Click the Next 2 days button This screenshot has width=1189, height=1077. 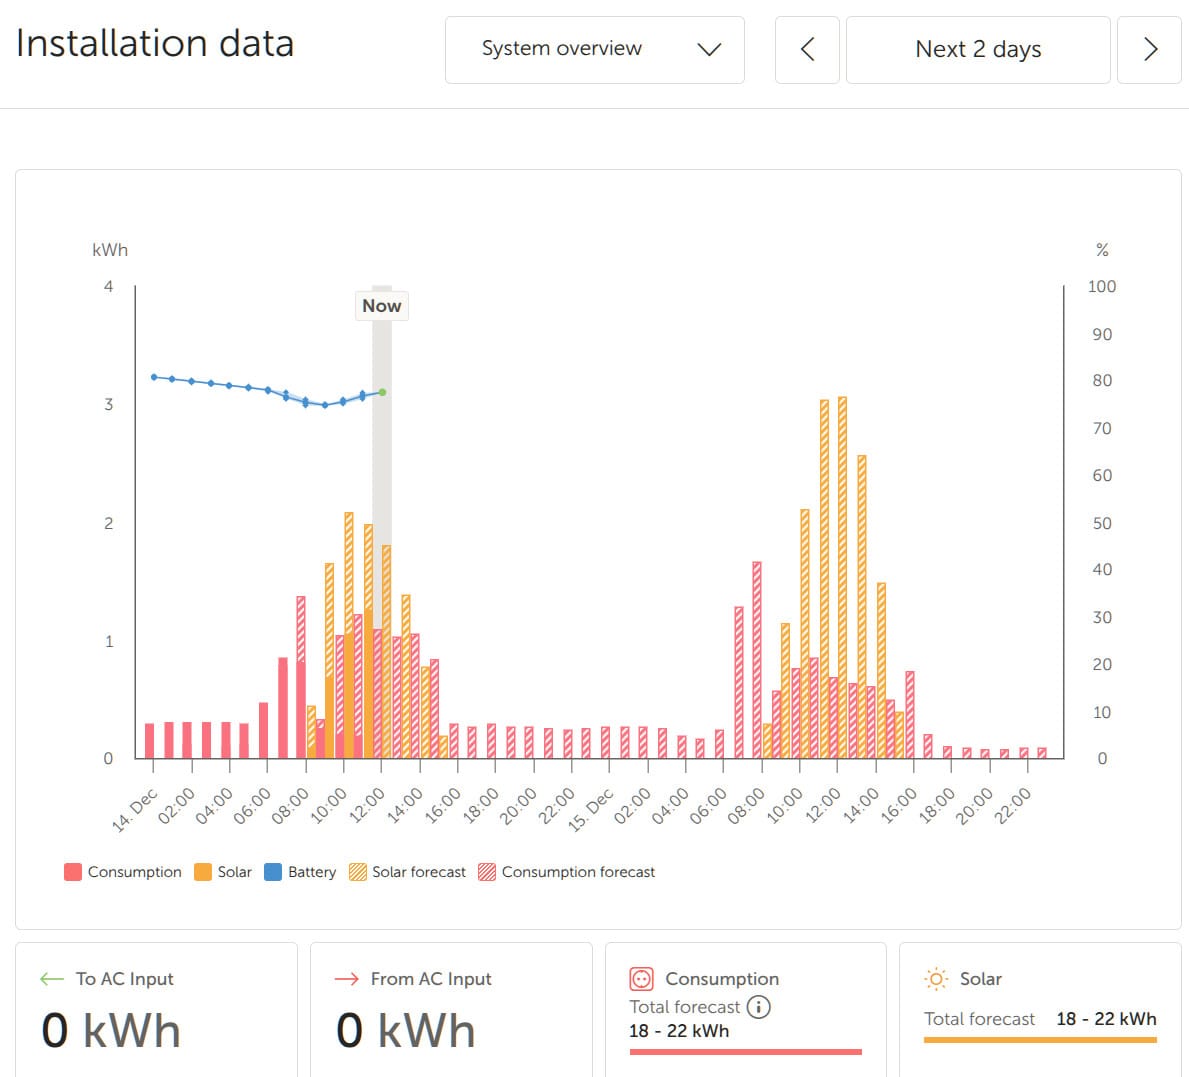coord(978,50)
